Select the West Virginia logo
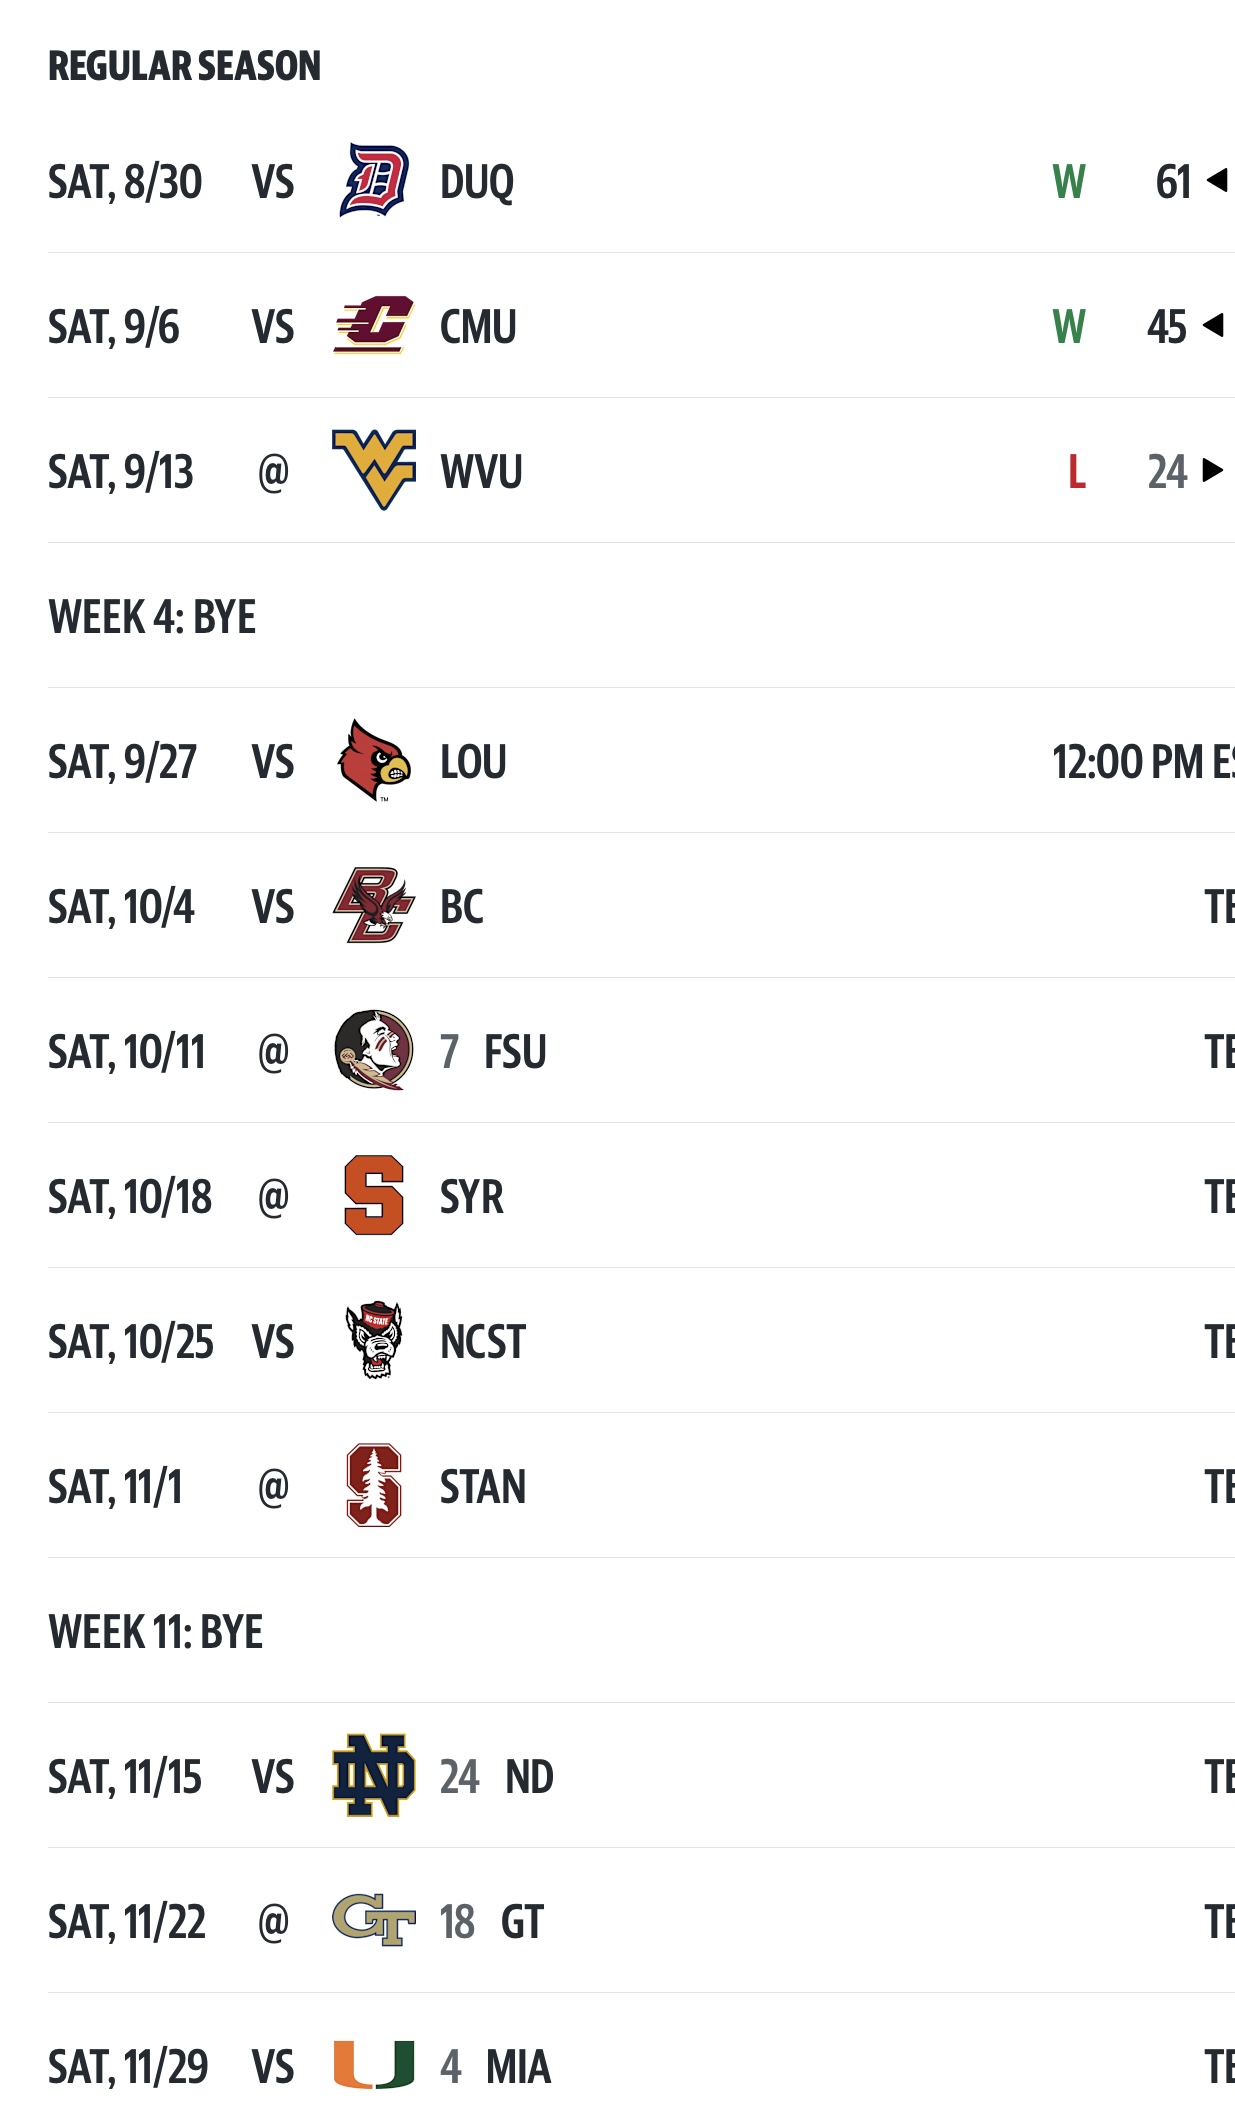 pyautogui.click(x=373, y=470)
